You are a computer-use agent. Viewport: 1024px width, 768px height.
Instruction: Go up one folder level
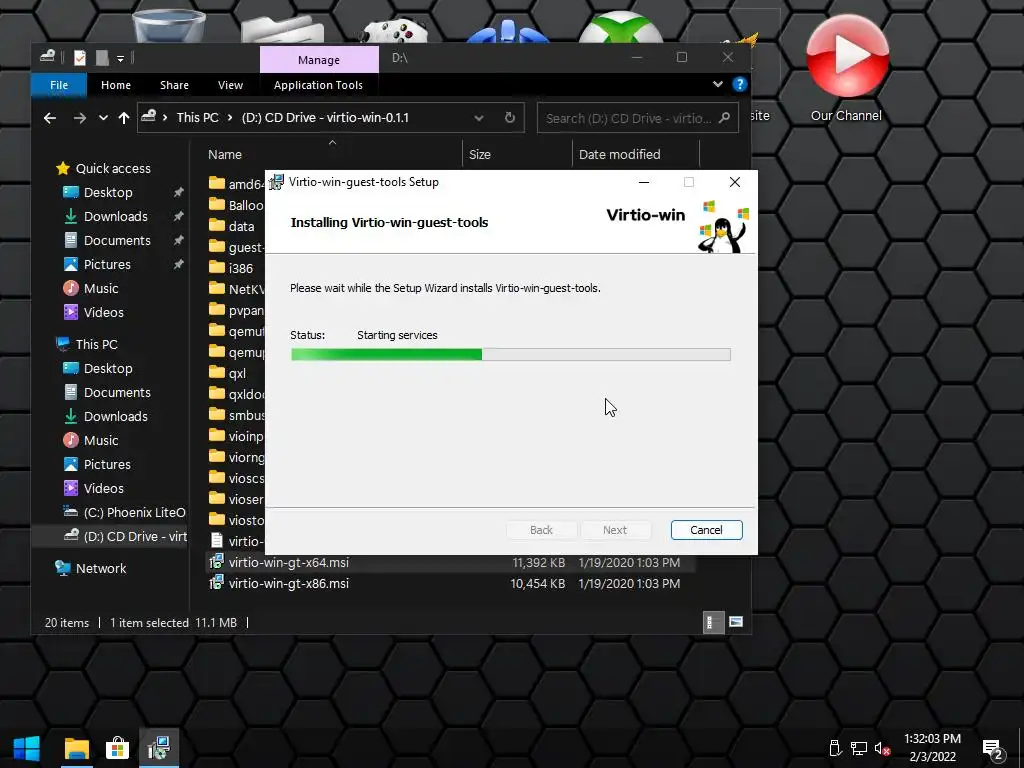[x=123, y=118]
